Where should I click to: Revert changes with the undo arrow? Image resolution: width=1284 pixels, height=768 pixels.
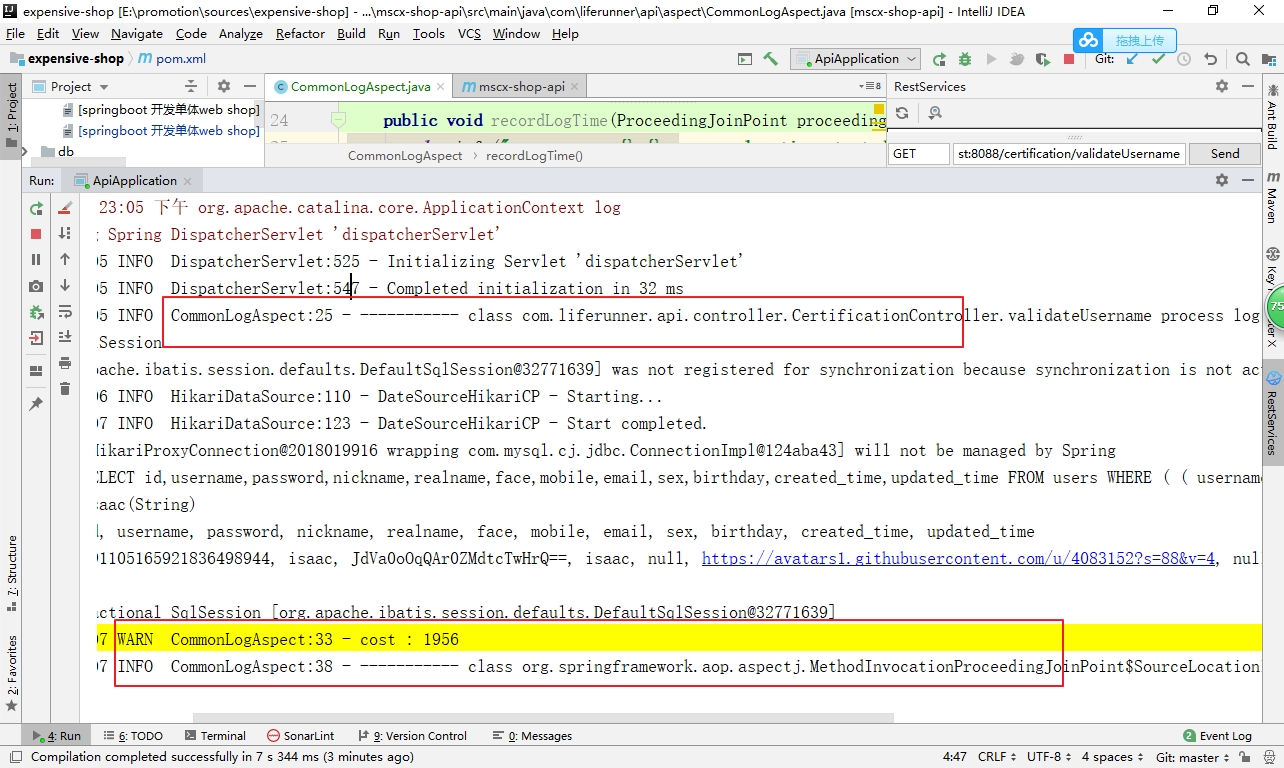[x=1210, y=59]
